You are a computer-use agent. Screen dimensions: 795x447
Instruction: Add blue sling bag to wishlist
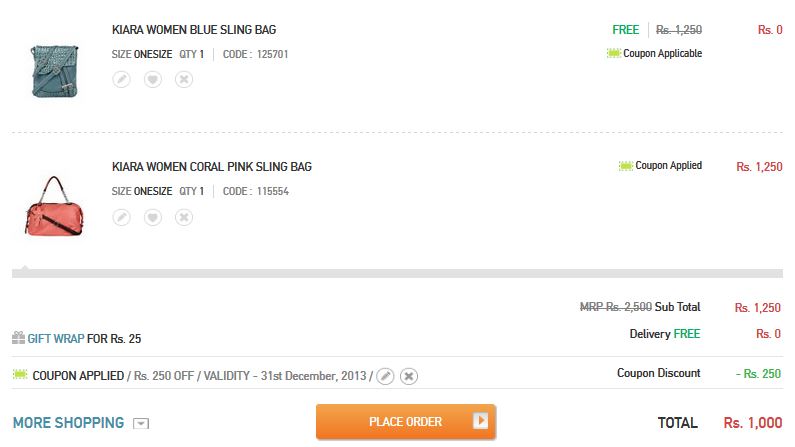point(153,80)
